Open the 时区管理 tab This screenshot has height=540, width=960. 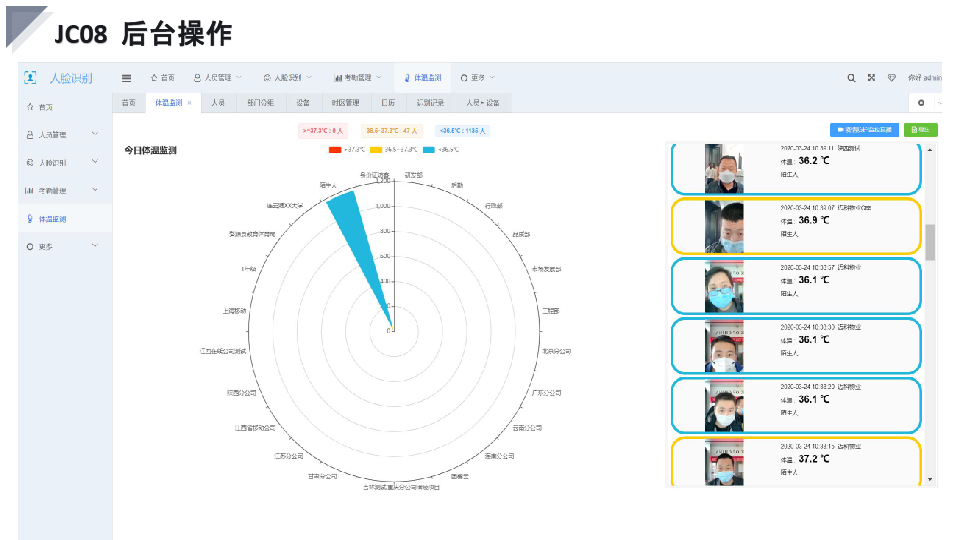345,103
